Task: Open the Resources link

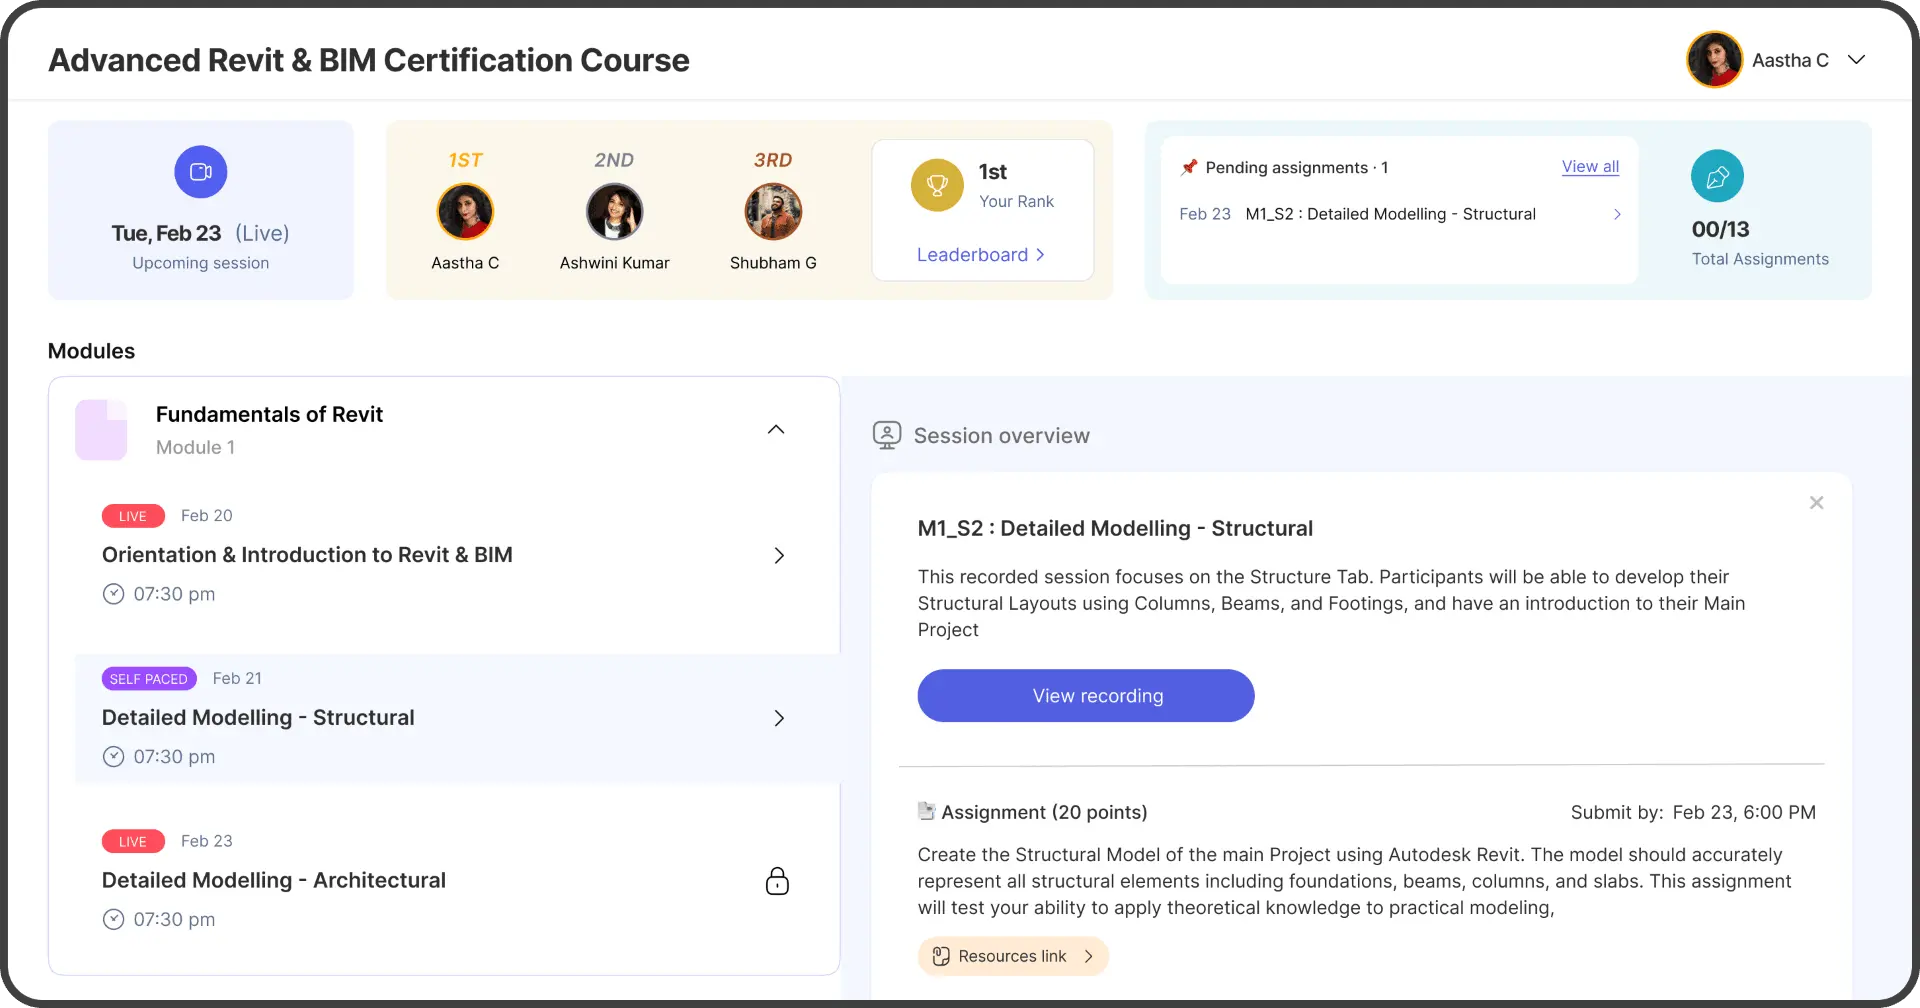Action: [1013, 956]
